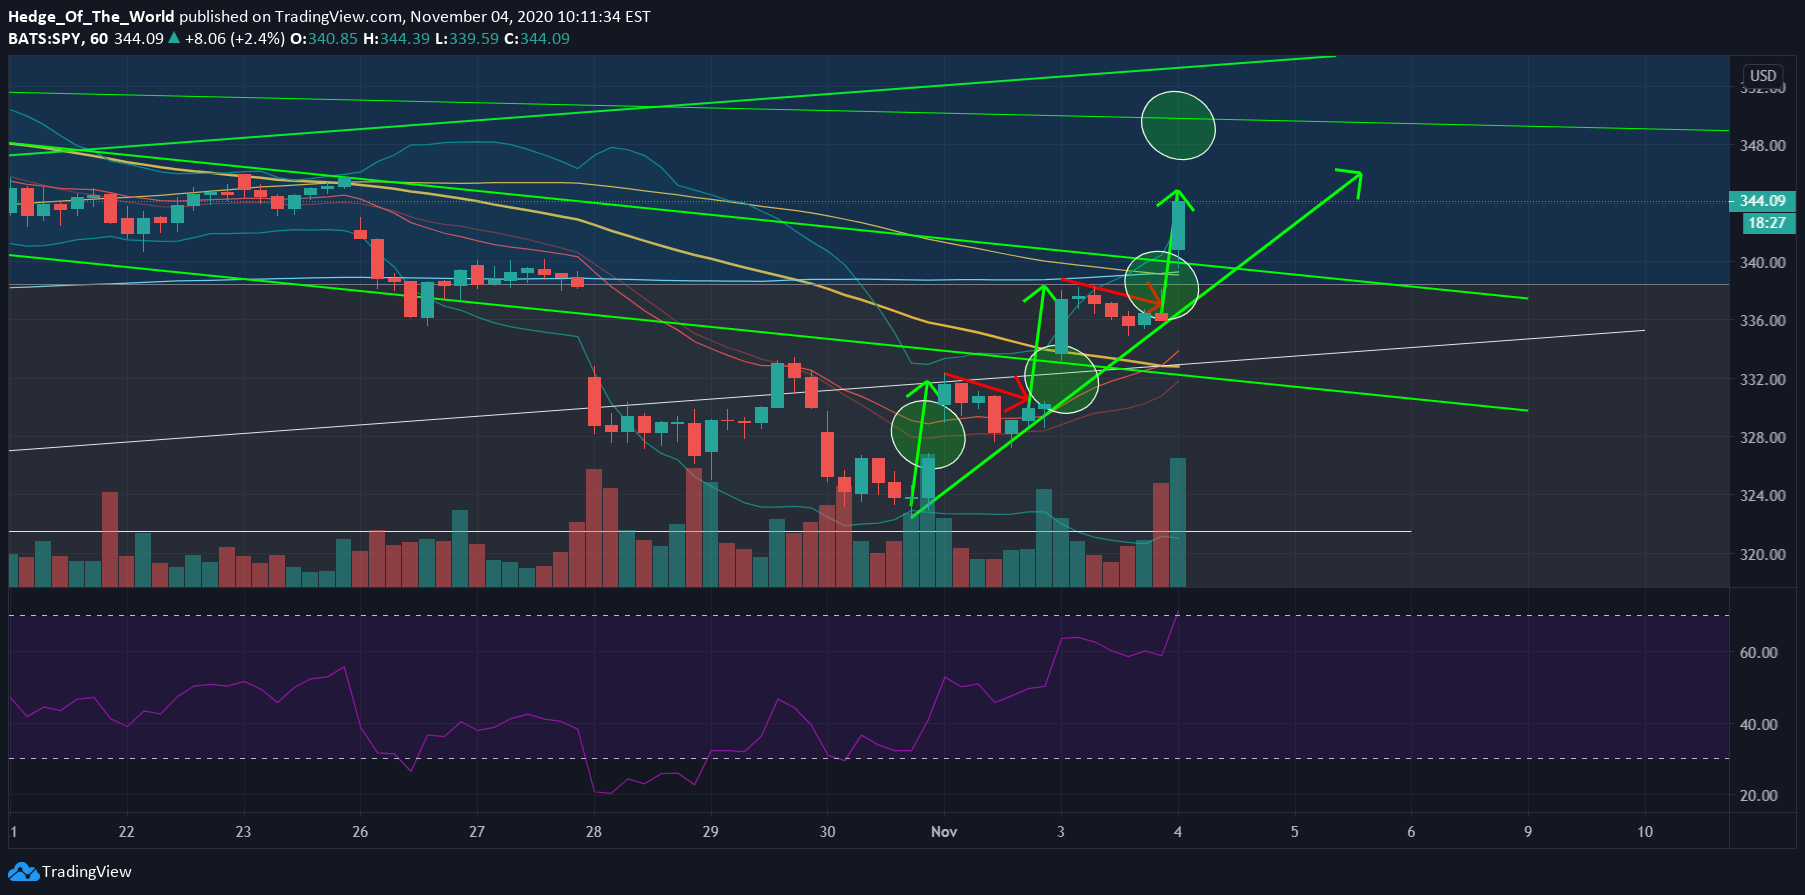Click the 336.00 price axis label
This screenshot has width=1805, height=895.
[1762, 321]
